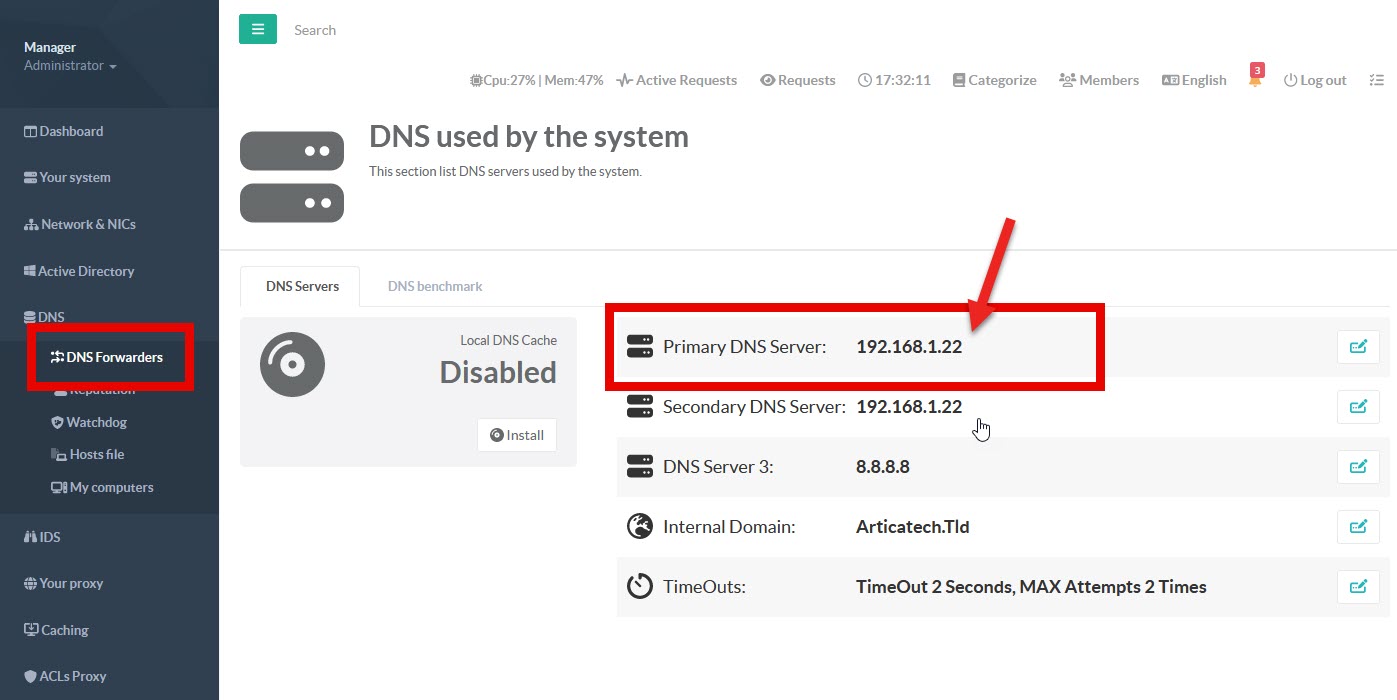Log out of the manager
Viewport: 1397px width, 700px height.
tap(1315, 80)
